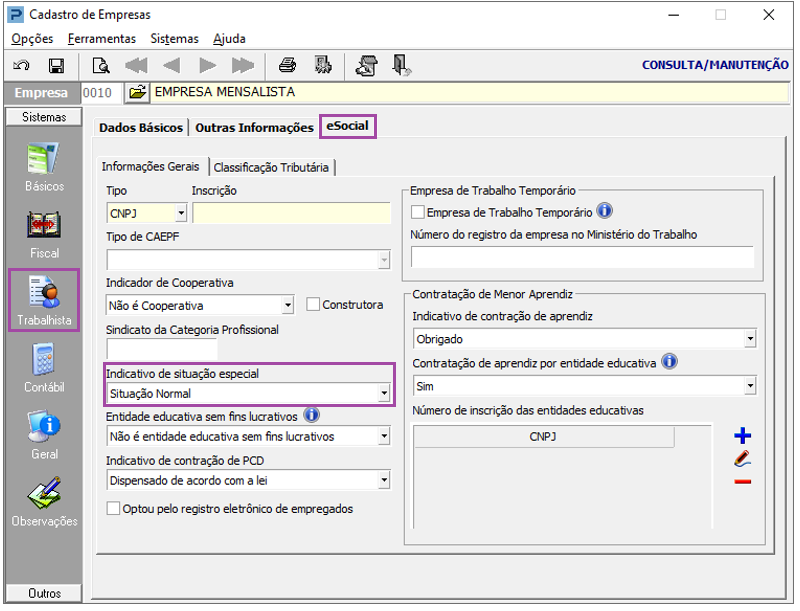800x611 pixels.
Task: Jump to first record with double-left arrow
Action: (136, 65)
